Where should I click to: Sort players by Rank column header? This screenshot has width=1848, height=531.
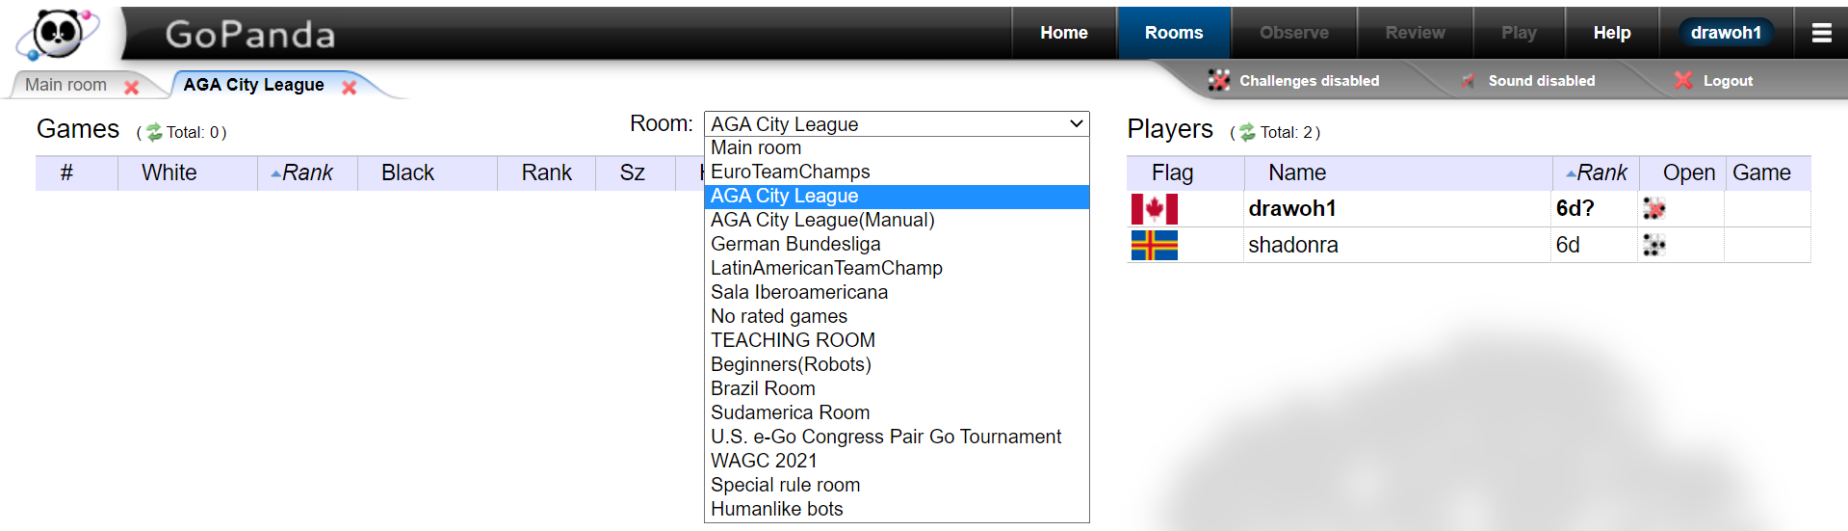pyautogui.click(x=1599, y=173)
